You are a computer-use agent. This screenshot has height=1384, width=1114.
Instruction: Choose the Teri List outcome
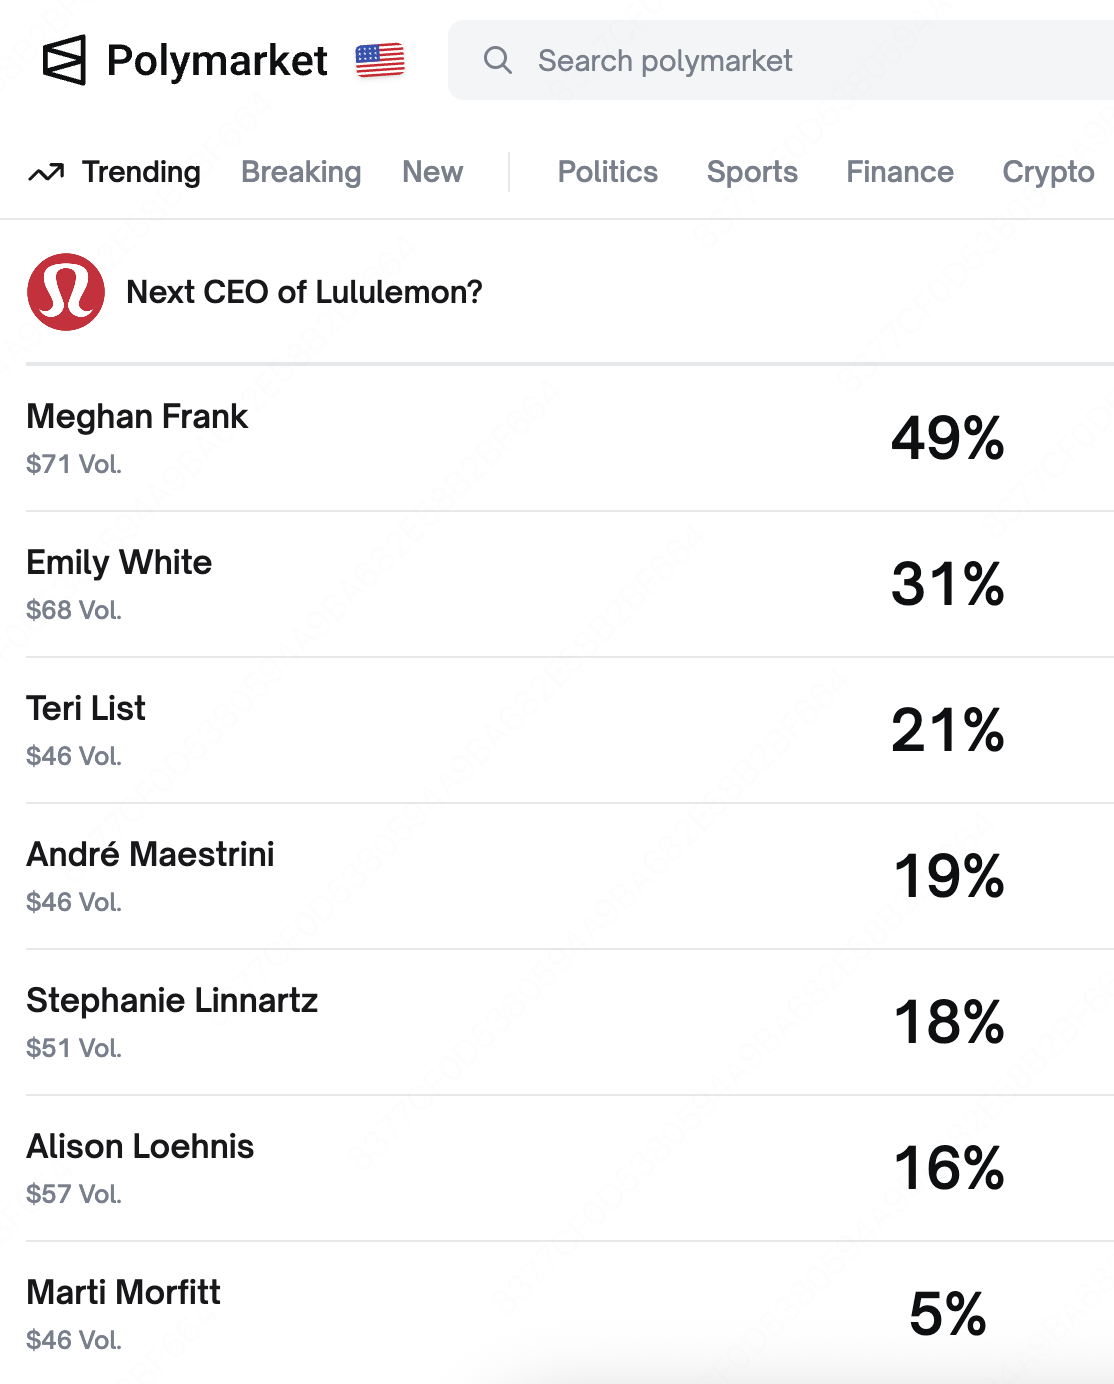point(86,708)
